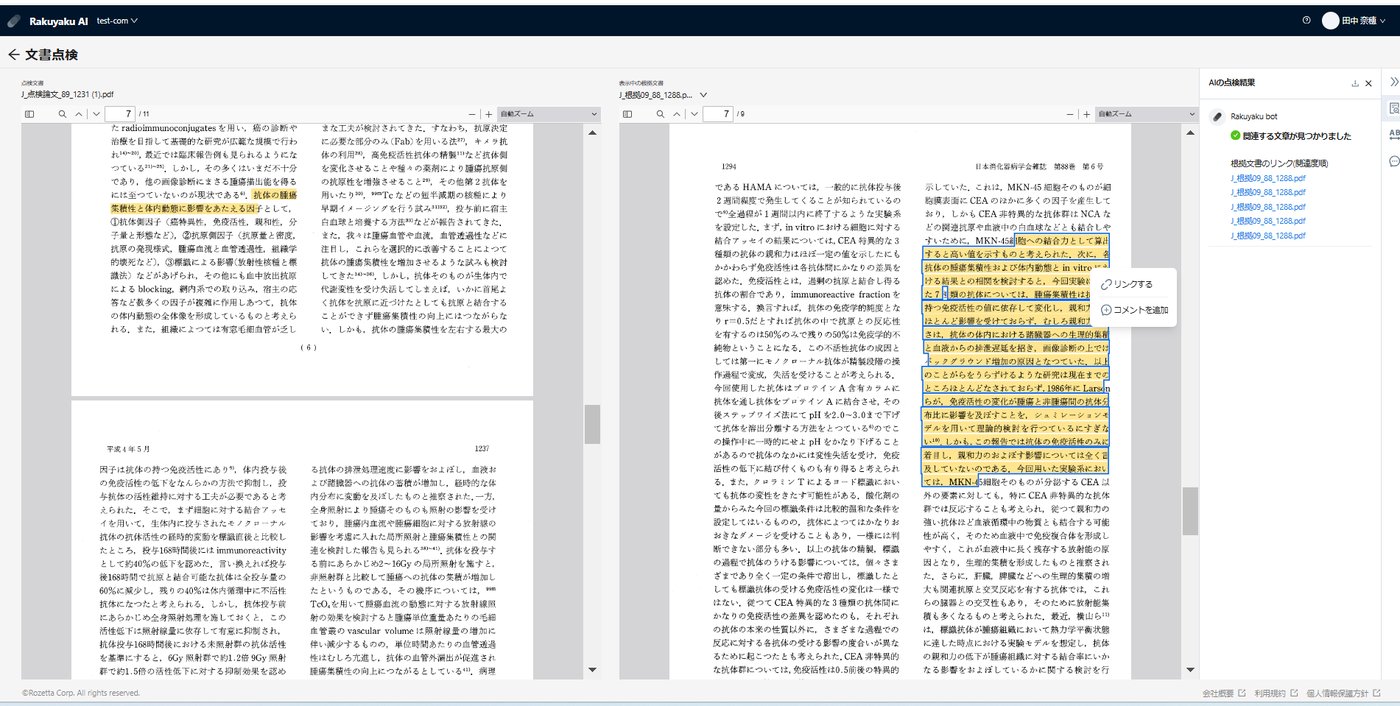The width and height of the screenshot is (1400, 706).
Task: Zoom out in the left PDF viewer
Action: pyautogui.click(x=472, y=114)
